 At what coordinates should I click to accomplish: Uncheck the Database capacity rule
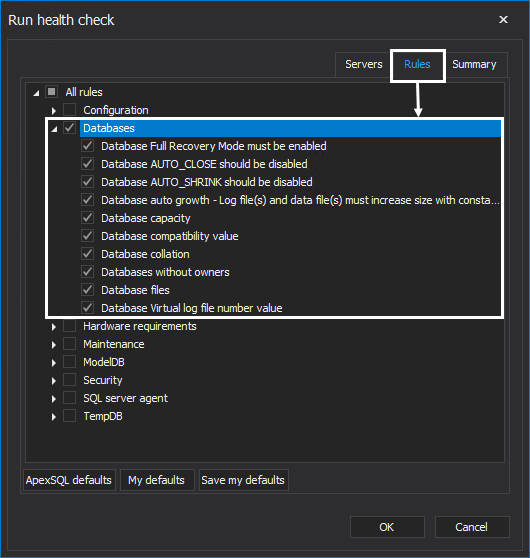coord(88,218)
